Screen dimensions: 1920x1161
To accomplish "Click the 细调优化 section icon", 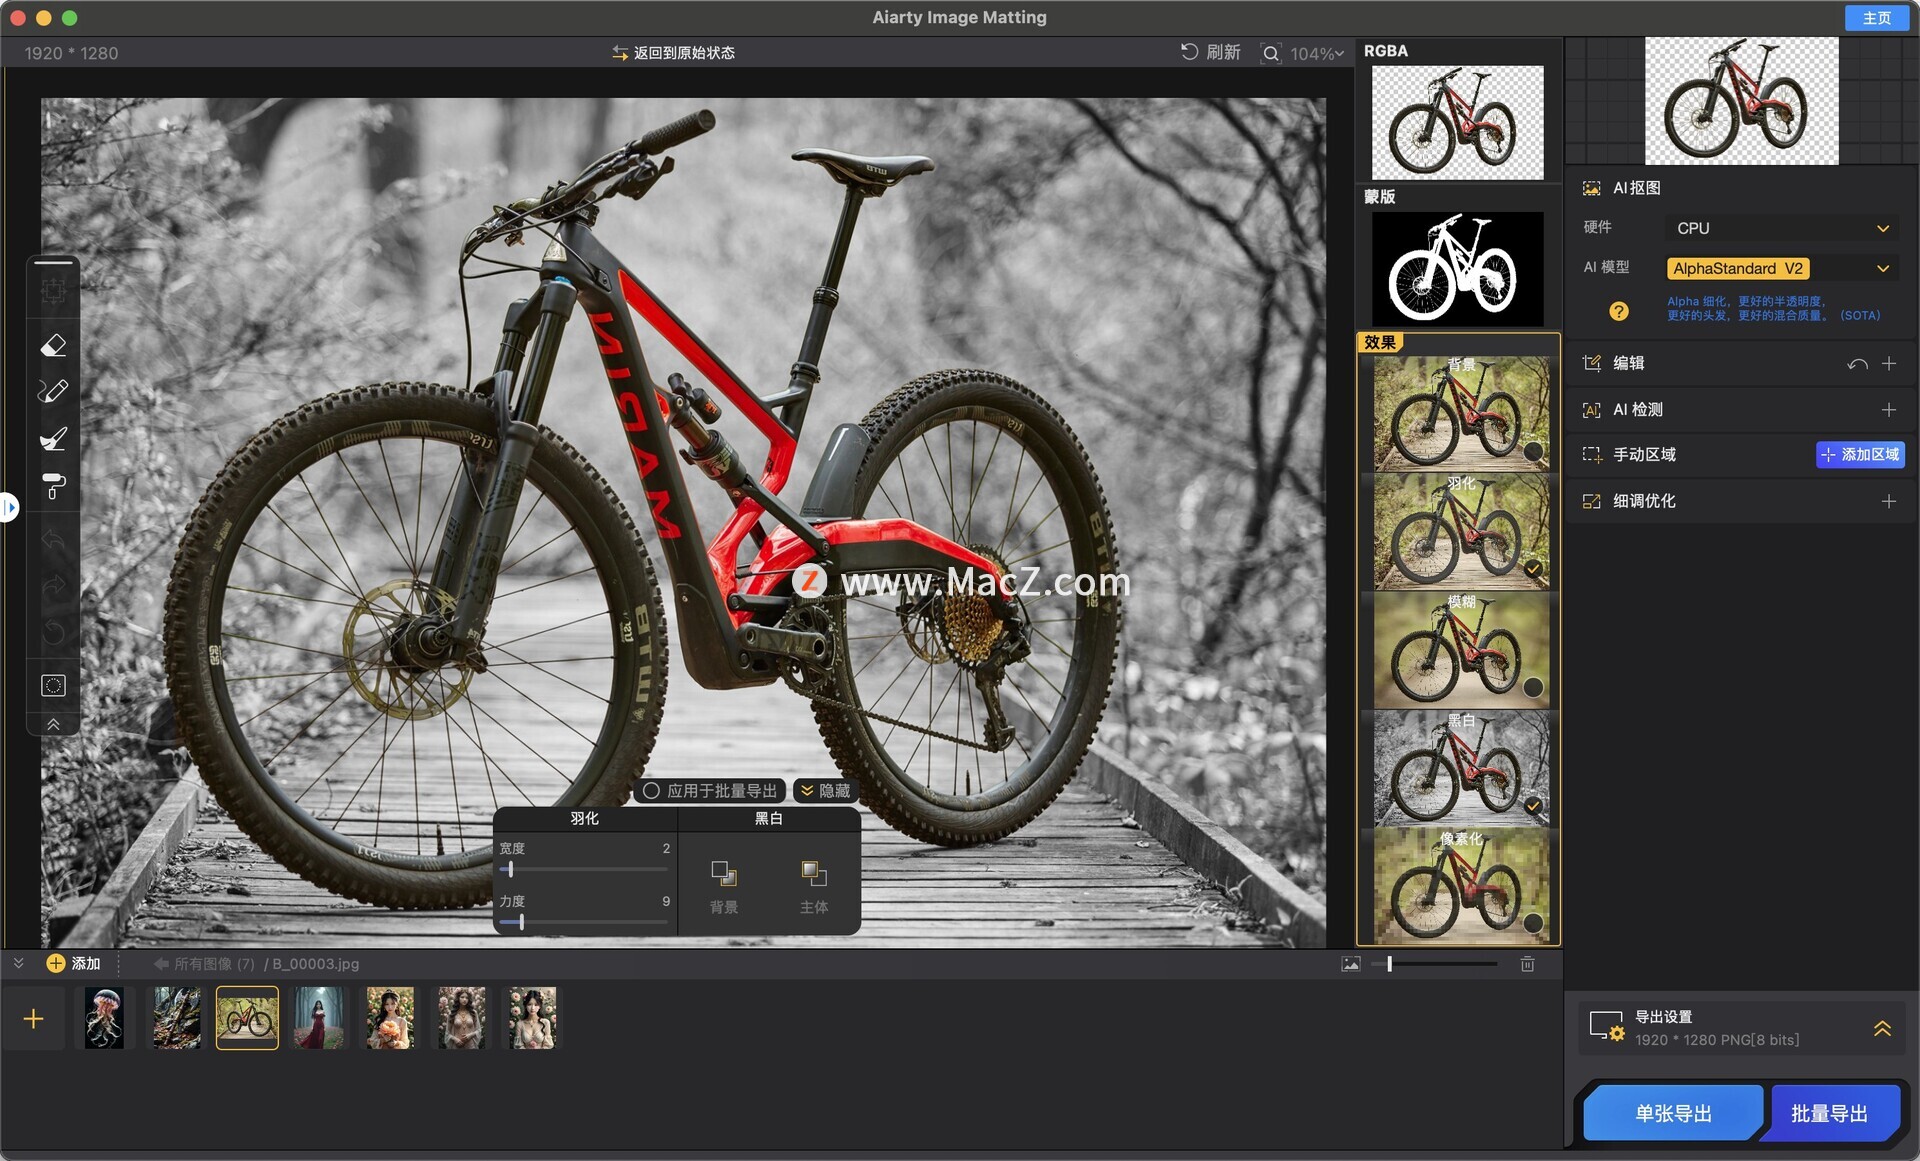I will (x=1591, y=501).
